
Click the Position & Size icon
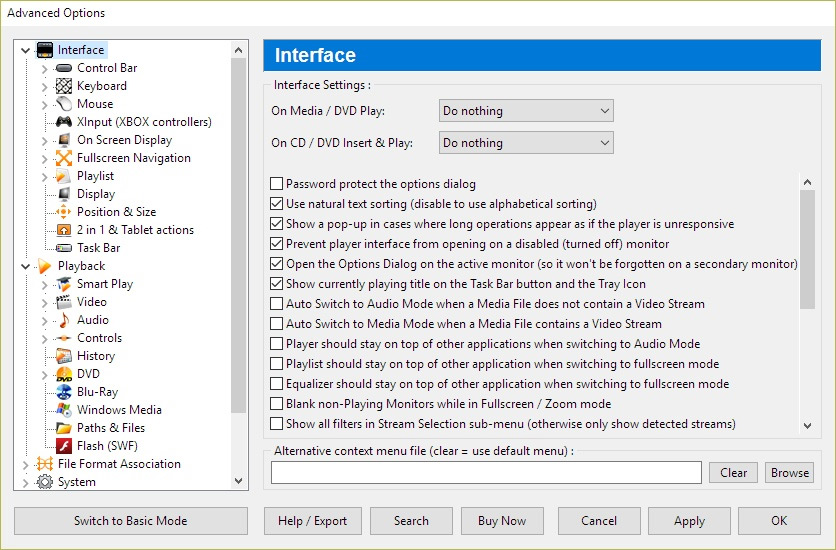[64, 212]
